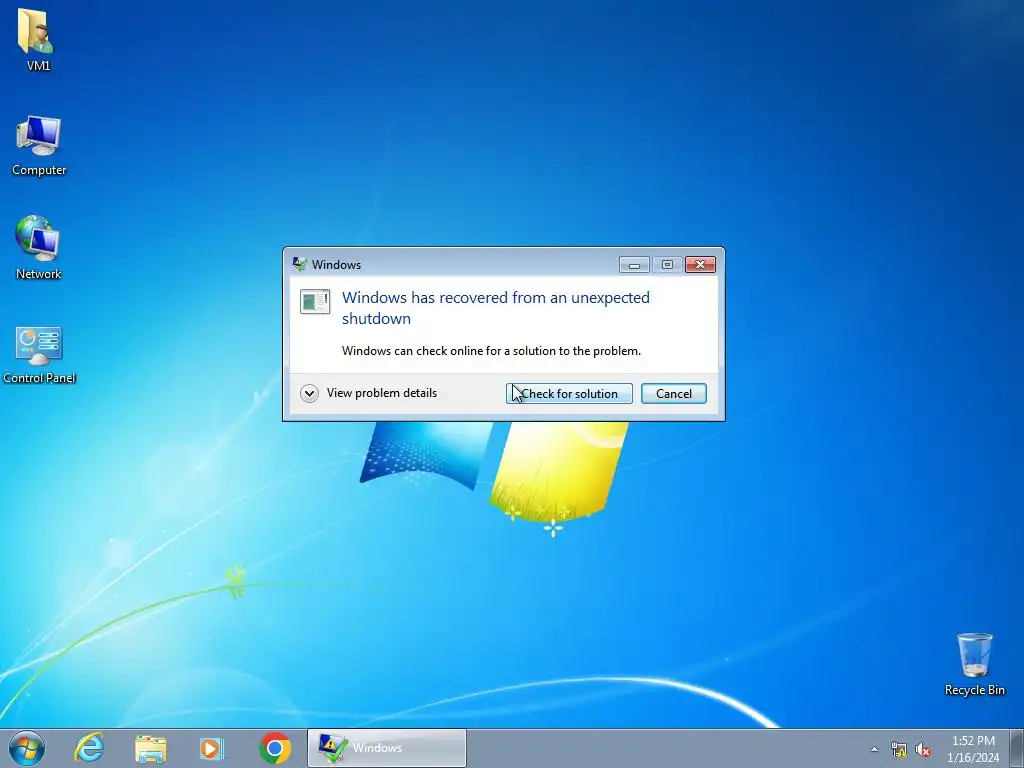Image resolution: width=1024 pixels, height=768 pixels.
Task: Select the Control Panel desktop icon
Action: pos(39,354)
